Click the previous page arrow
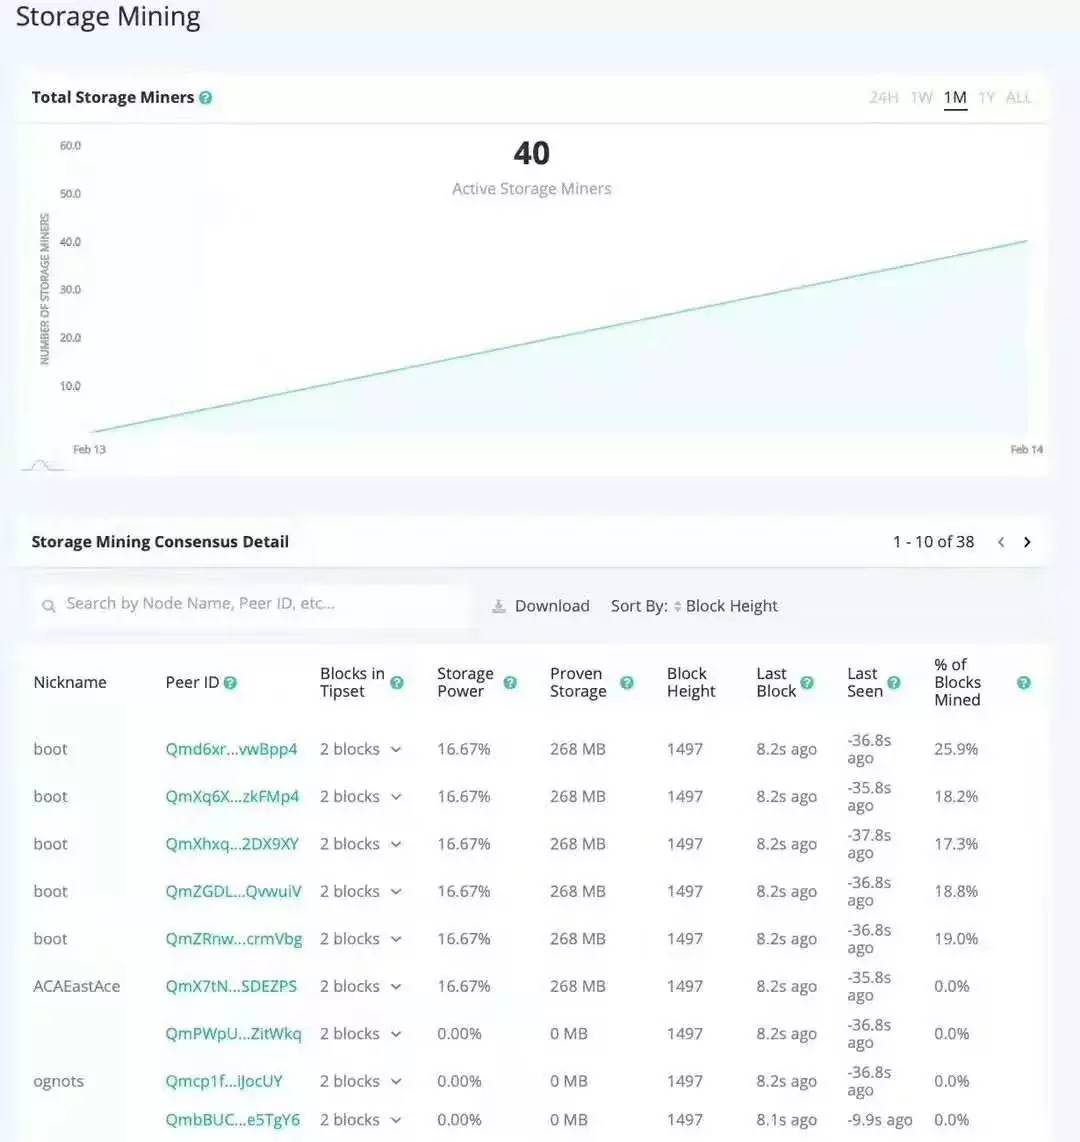The width and height of the screenshot is (1080, 1142). click(x=1001, y=541)
